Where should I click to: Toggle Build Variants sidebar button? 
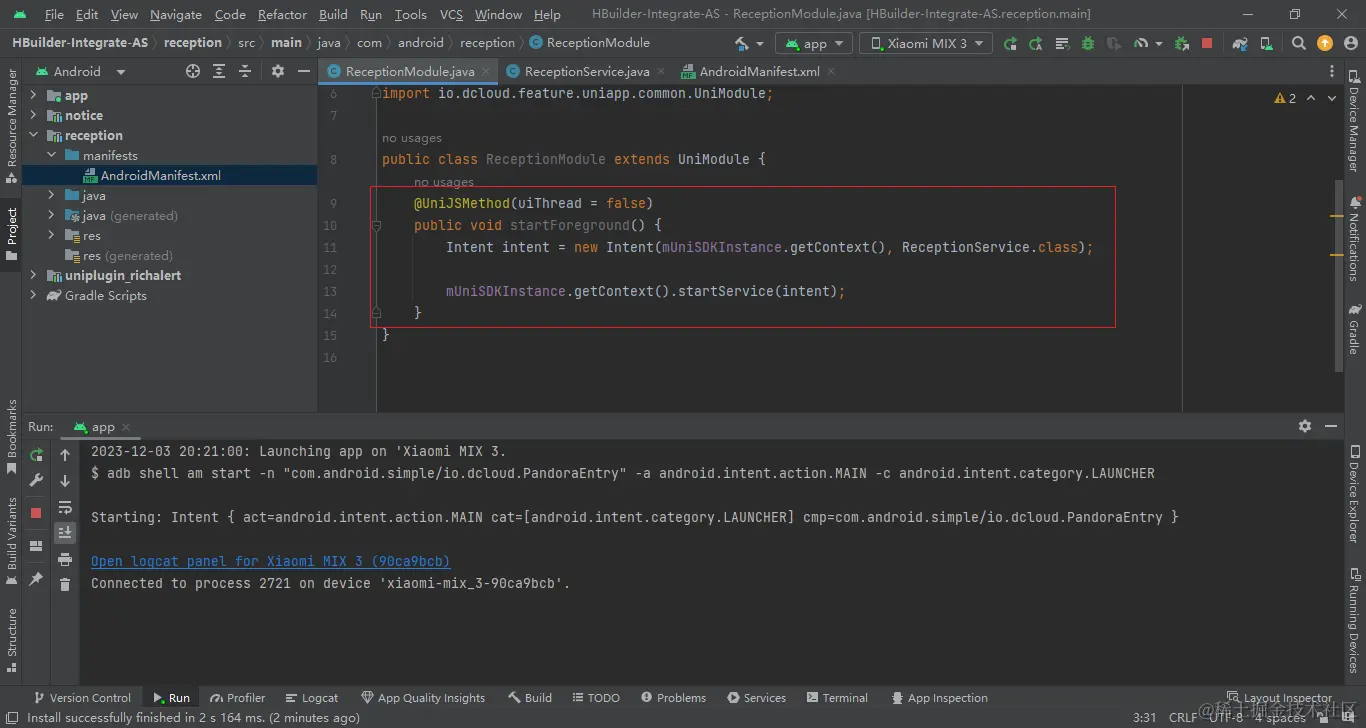click(11, 541)
